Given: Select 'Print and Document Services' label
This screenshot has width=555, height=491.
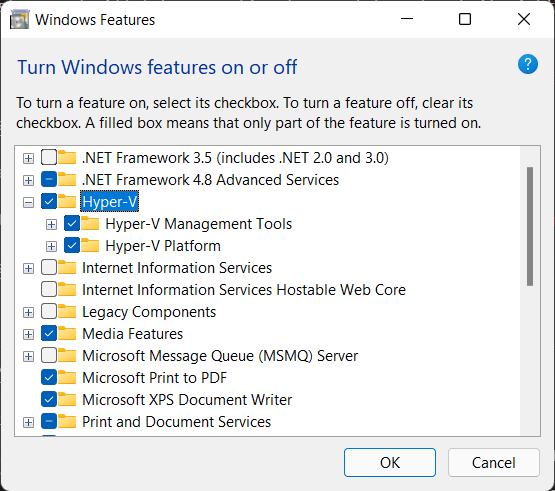Looking at the screenshot, I should pyautogui.click(x=177, y=422).
